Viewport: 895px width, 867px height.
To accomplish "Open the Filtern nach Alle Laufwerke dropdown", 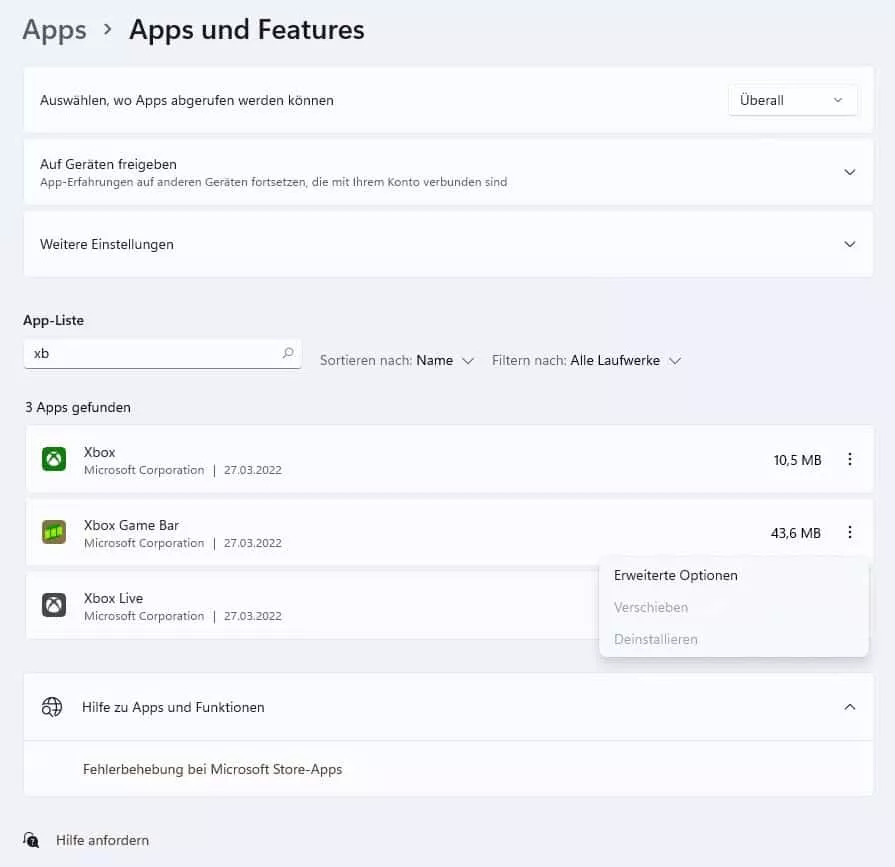I will (587, 361).
